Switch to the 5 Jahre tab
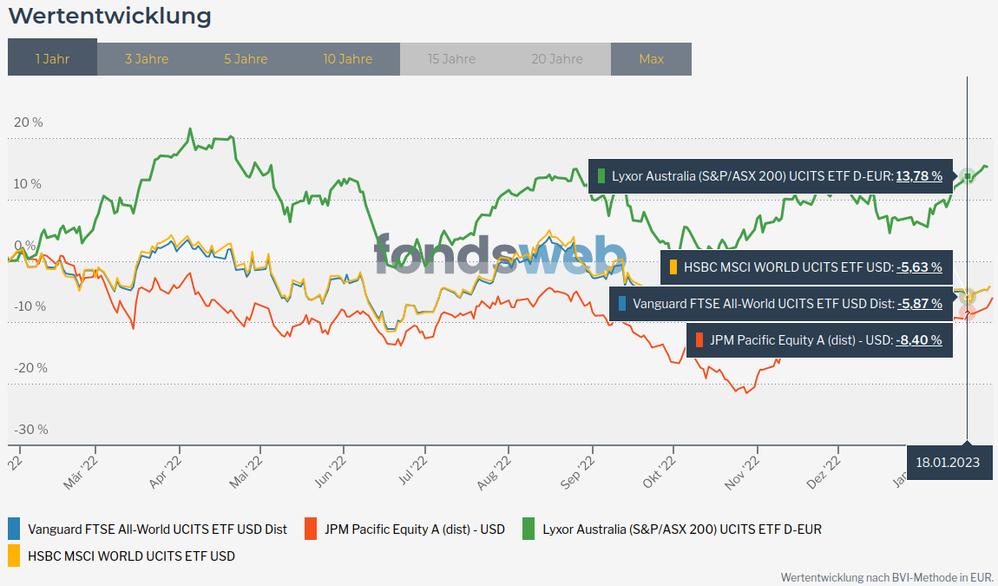The height and width of the screenshot is (586, 998). pyautogui.click(x=246, y=58)
